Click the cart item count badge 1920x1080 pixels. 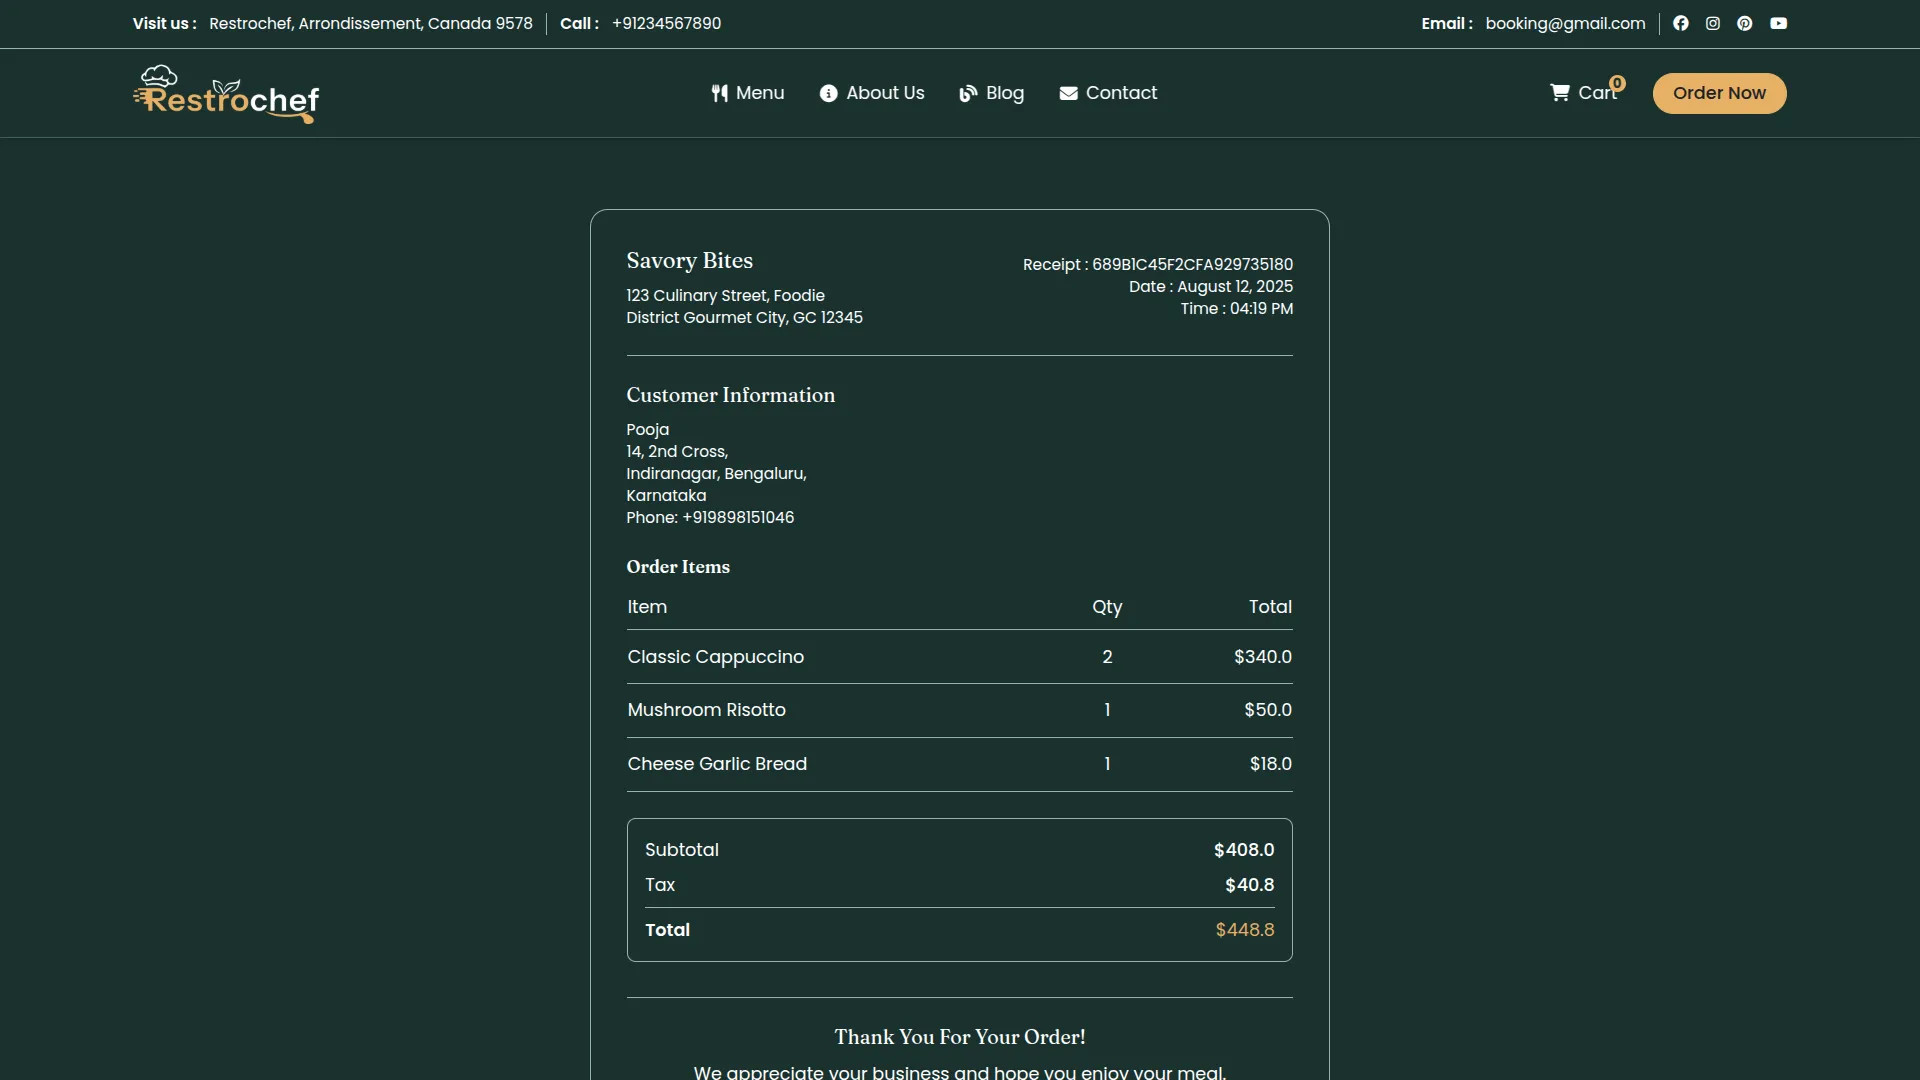coord(1618,84)
